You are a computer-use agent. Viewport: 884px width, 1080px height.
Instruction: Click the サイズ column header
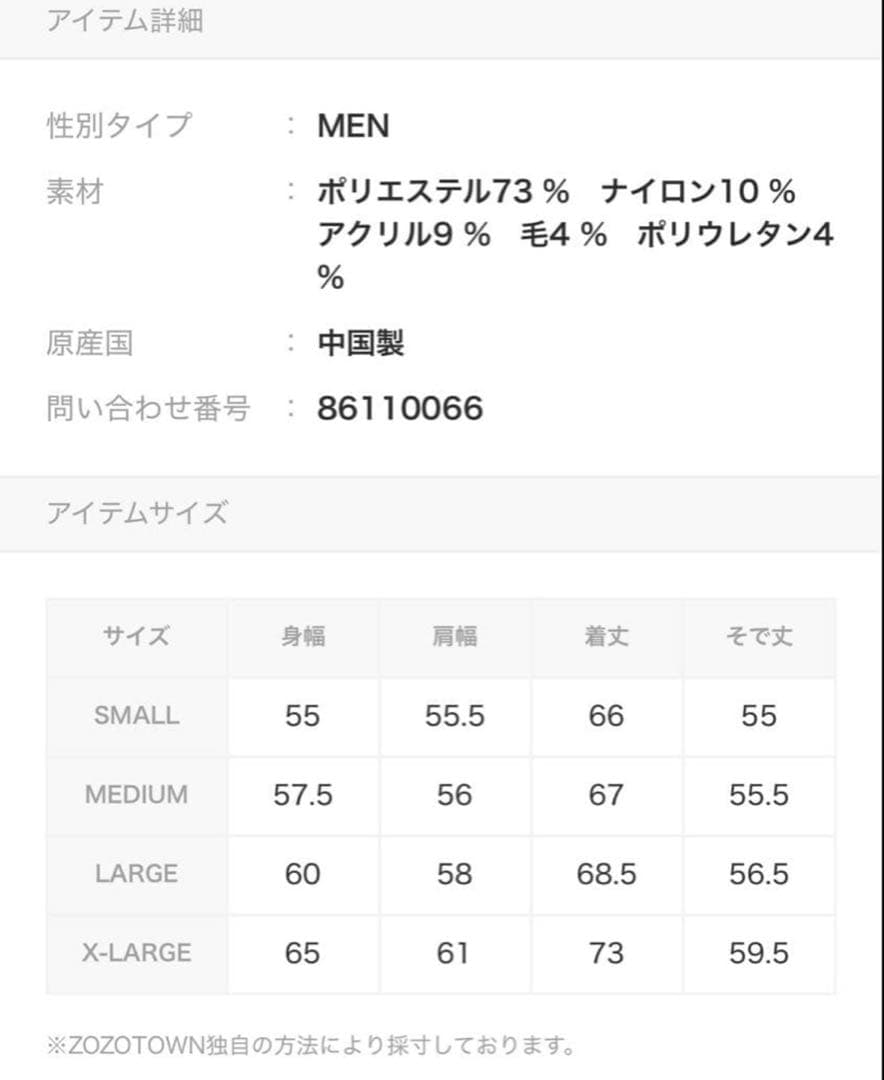tap(137, 637)
